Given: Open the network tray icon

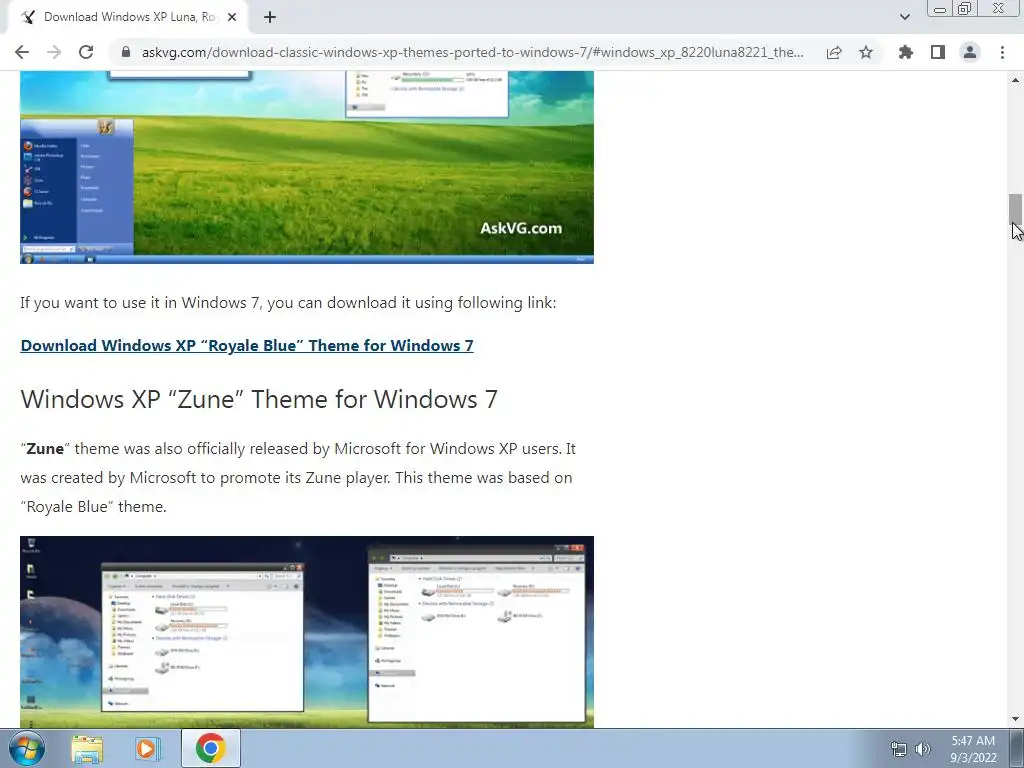Looking at the screenshot, I should (899, 749).
